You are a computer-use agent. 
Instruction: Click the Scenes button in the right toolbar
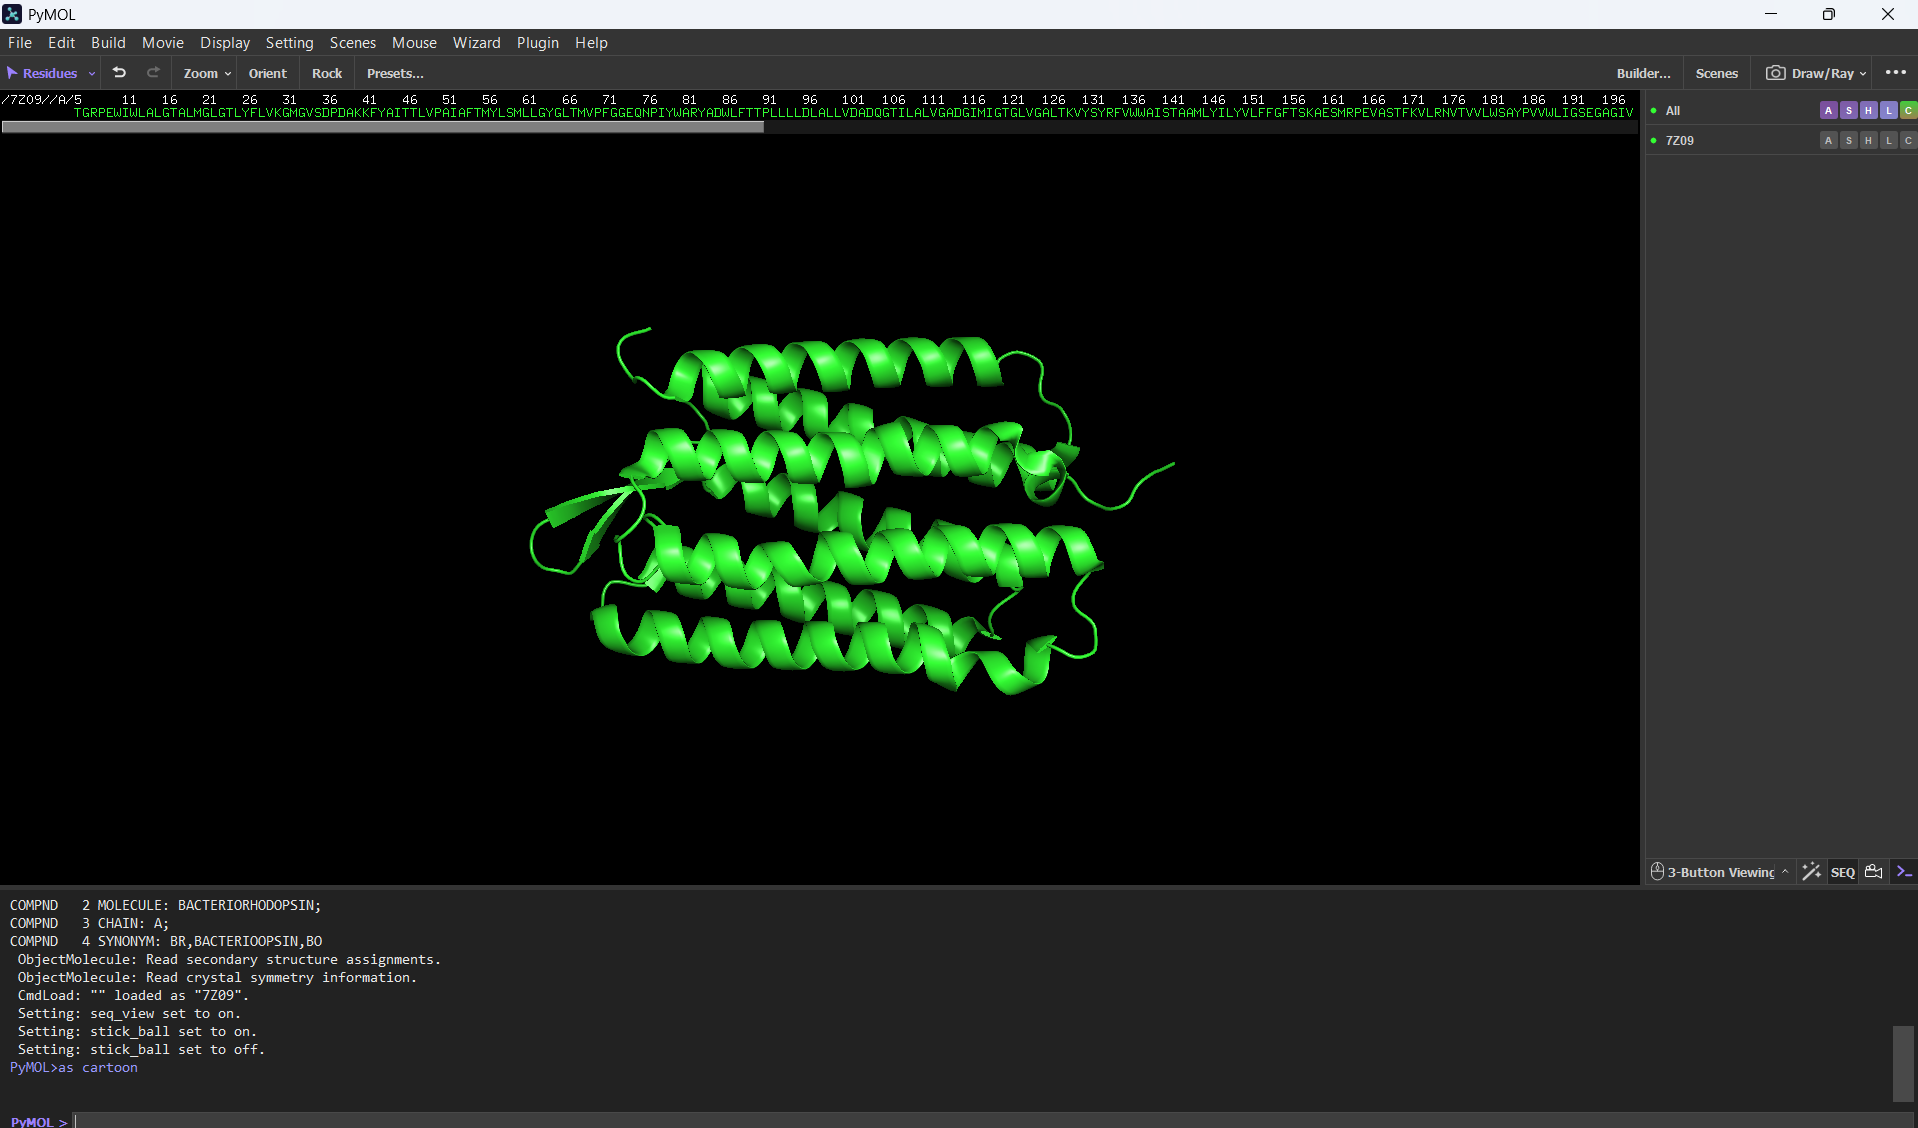tap(1716, 73)
